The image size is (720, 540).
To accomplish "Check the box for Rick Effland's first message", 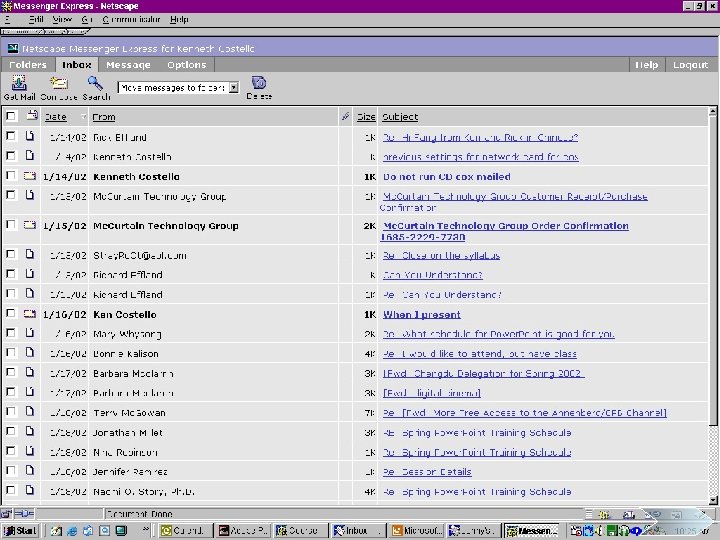I will tap(10, 137).
